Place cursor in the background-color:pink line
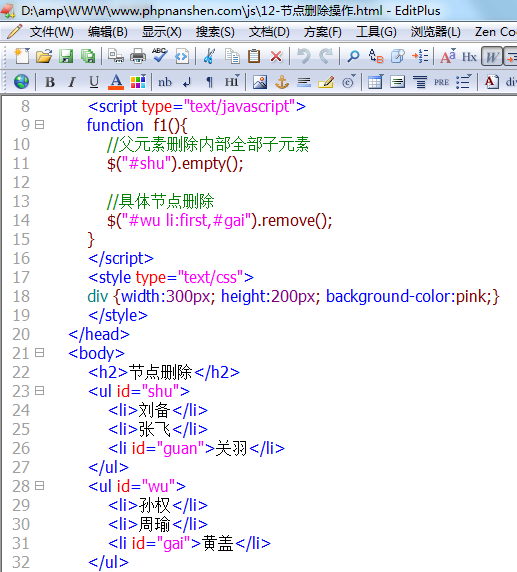The height and width of the screenshot is (572, 517). [x=293, y=296]
